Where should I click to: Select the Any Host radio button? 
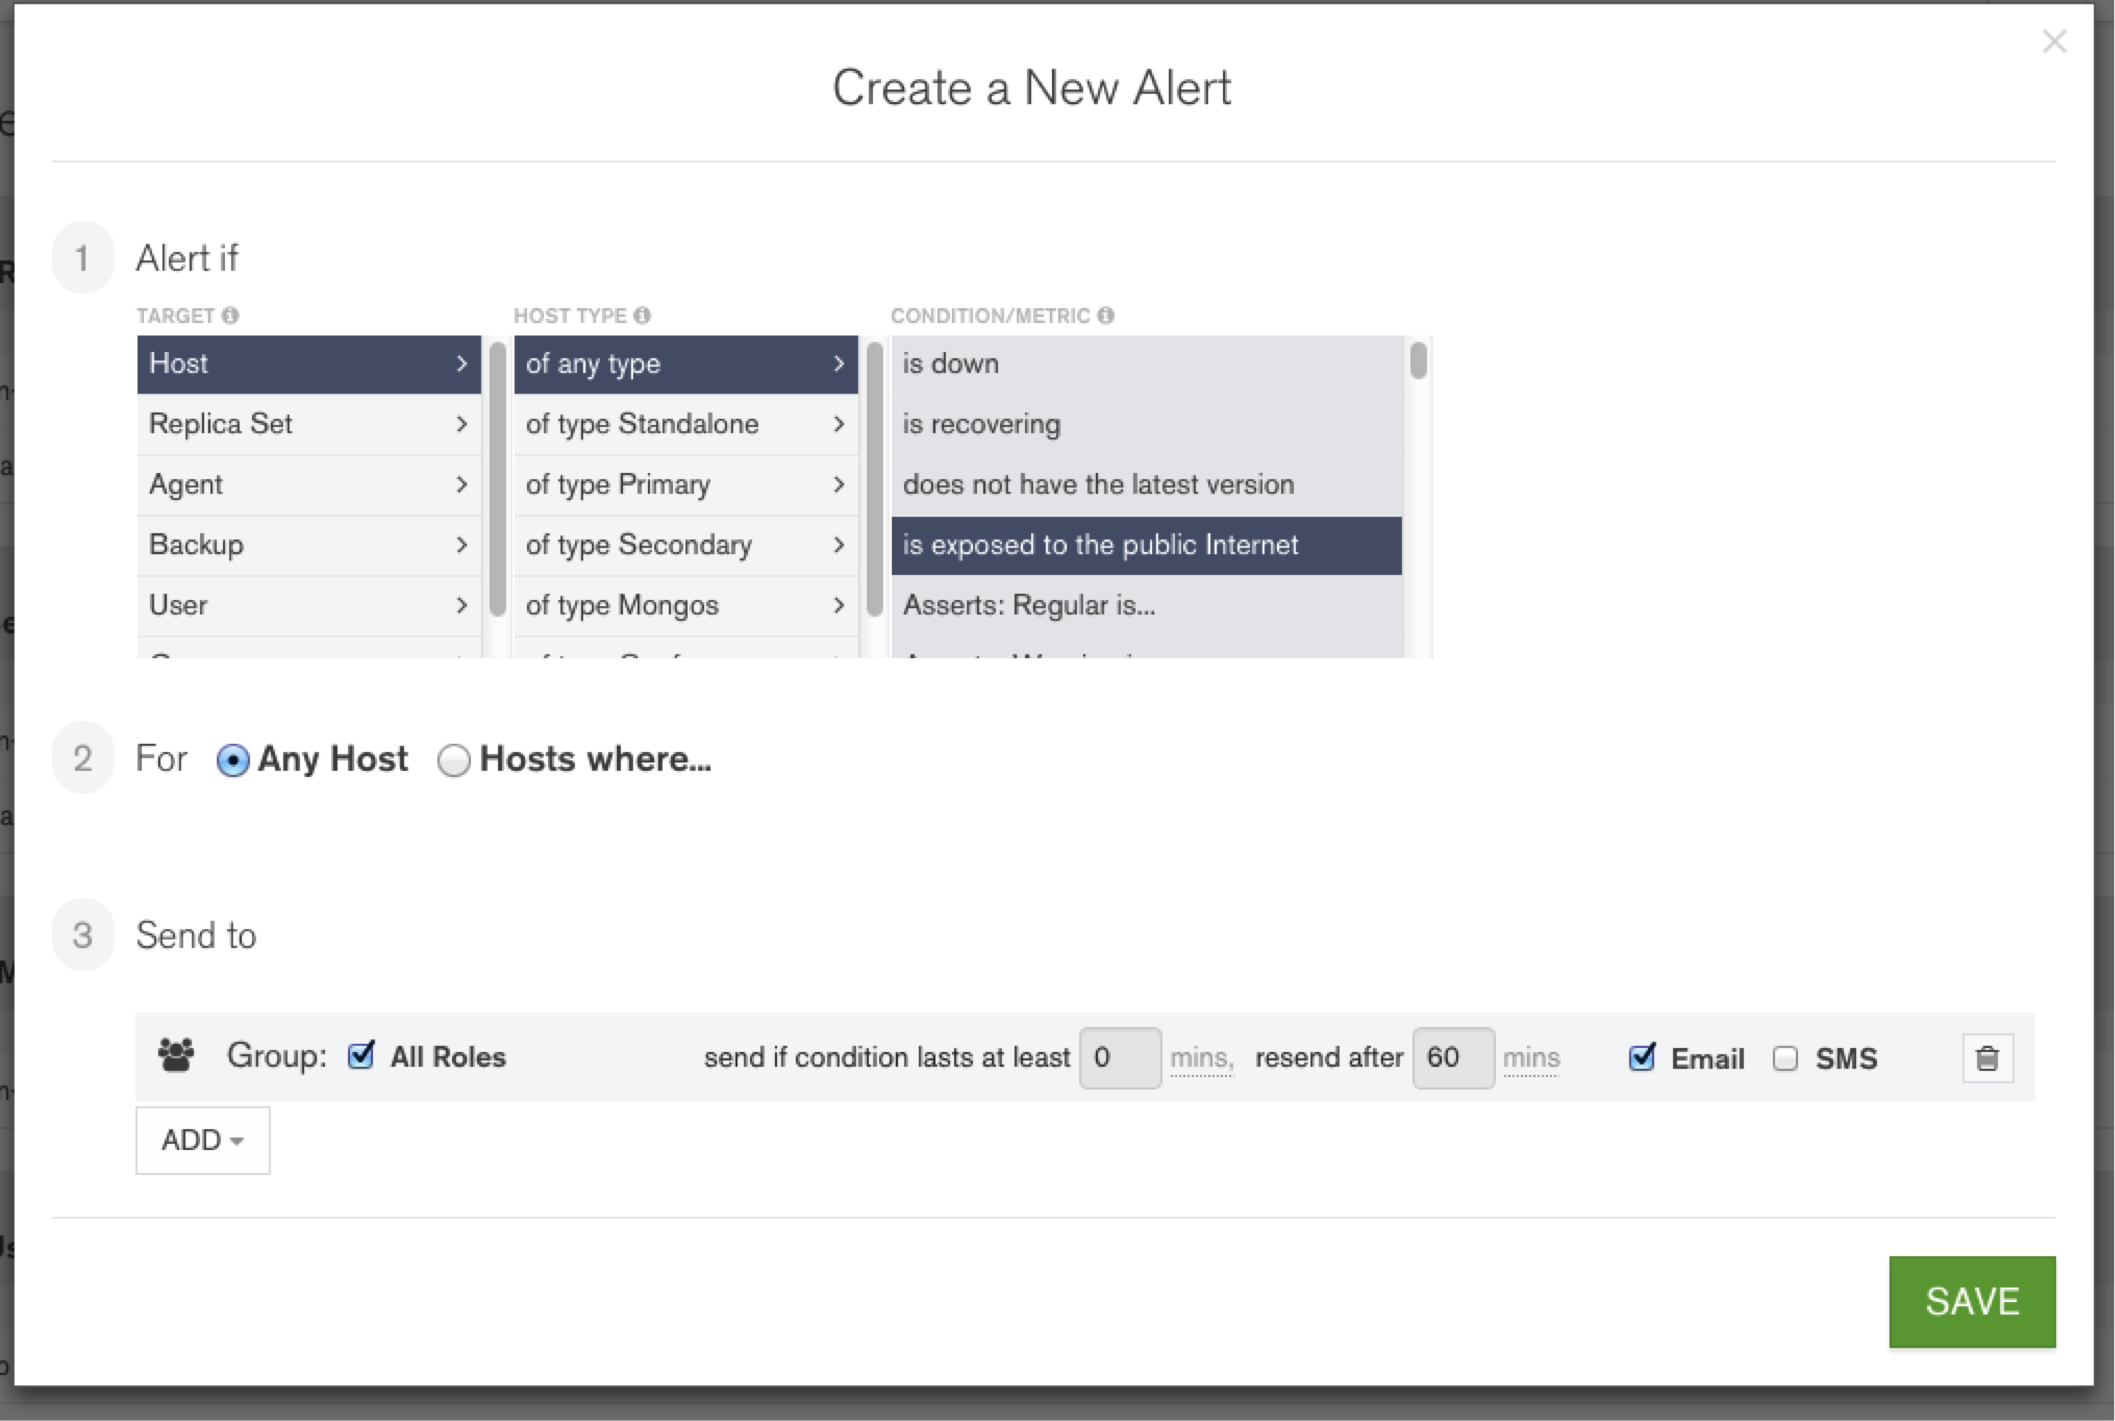click(235, 758)
